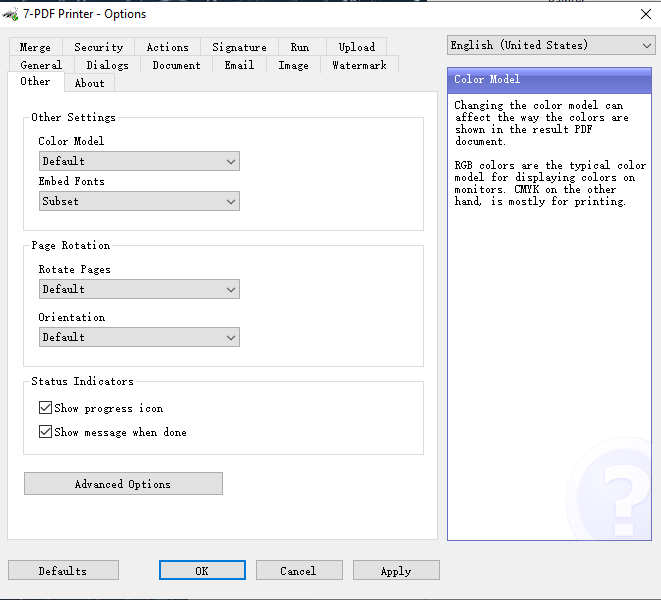The image size is (661, 600).
Task: Go to the Actions tab
Action: tap(167, 47)
